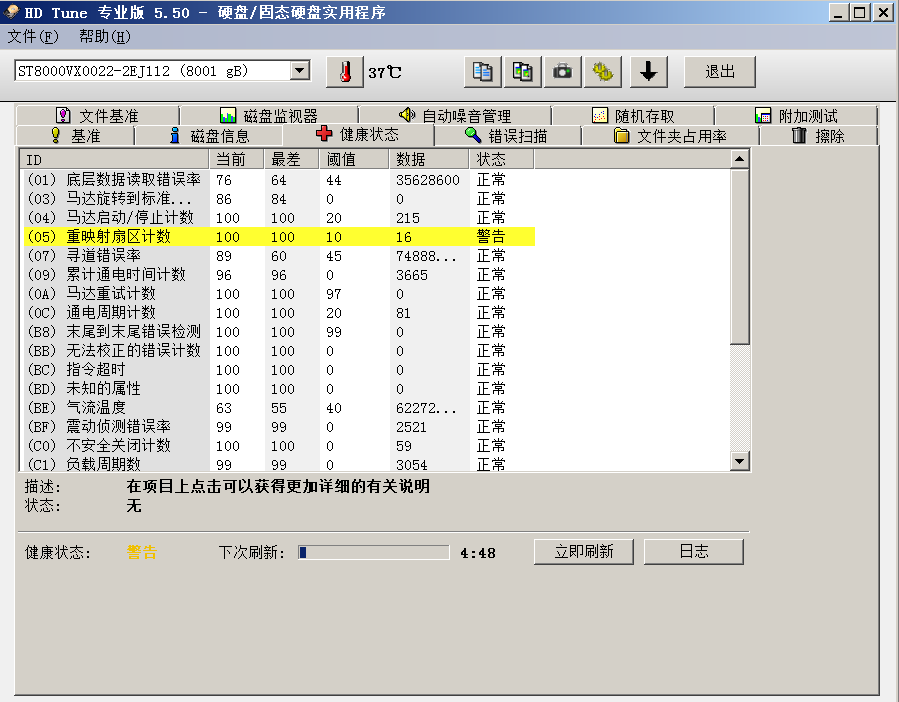Screen dimensions: 899x702
Task: Click the 数据 column header
Action: (430, 159)
